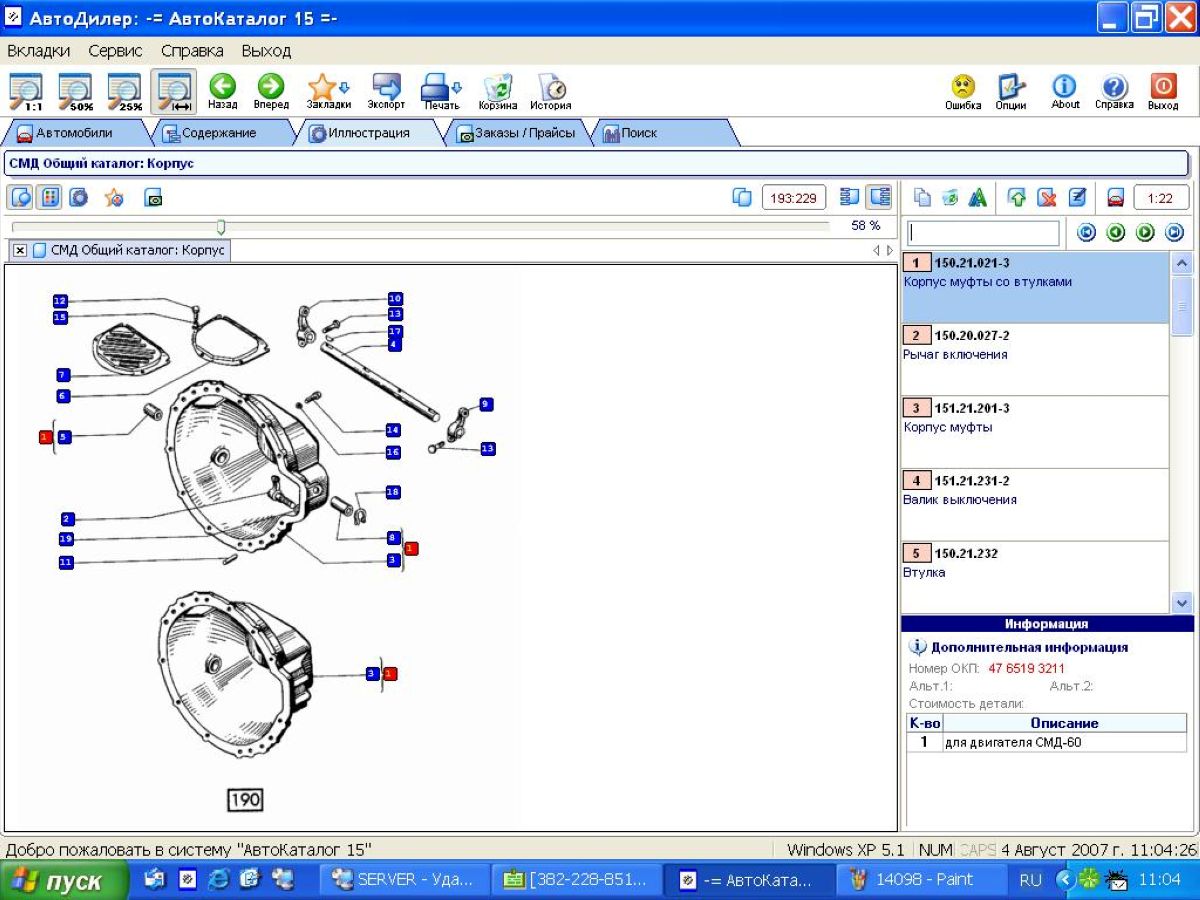Click the fit-to-width zoom icon
The image size is (1200, 900).
point(174,90)
